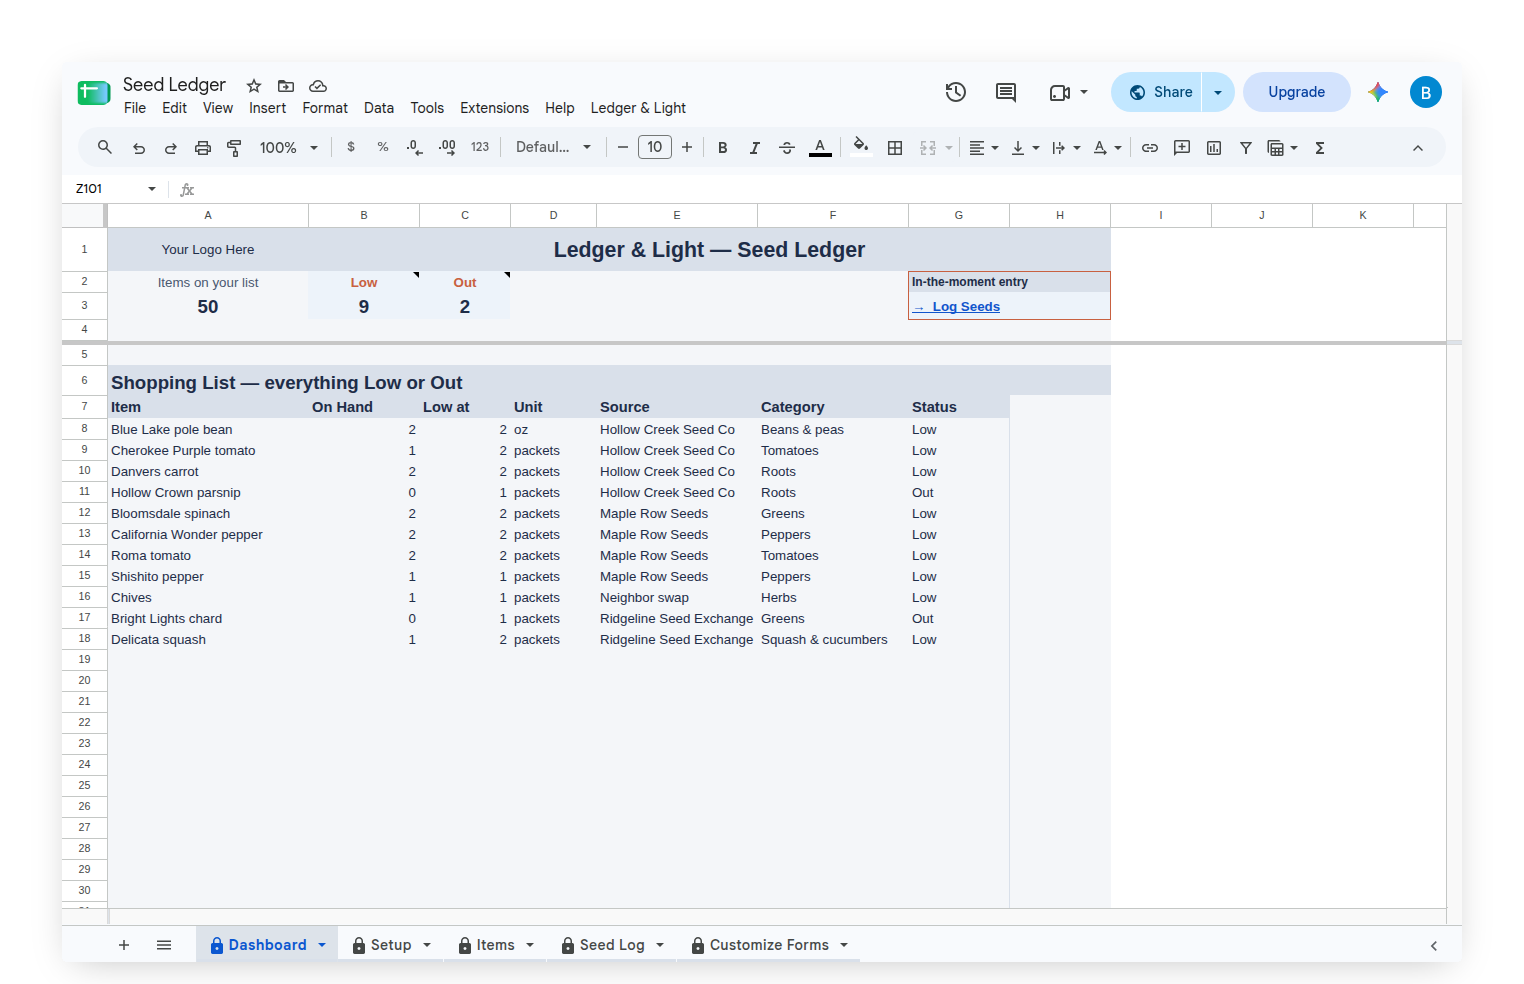Move document using folder icon

(x=286, y=86)
